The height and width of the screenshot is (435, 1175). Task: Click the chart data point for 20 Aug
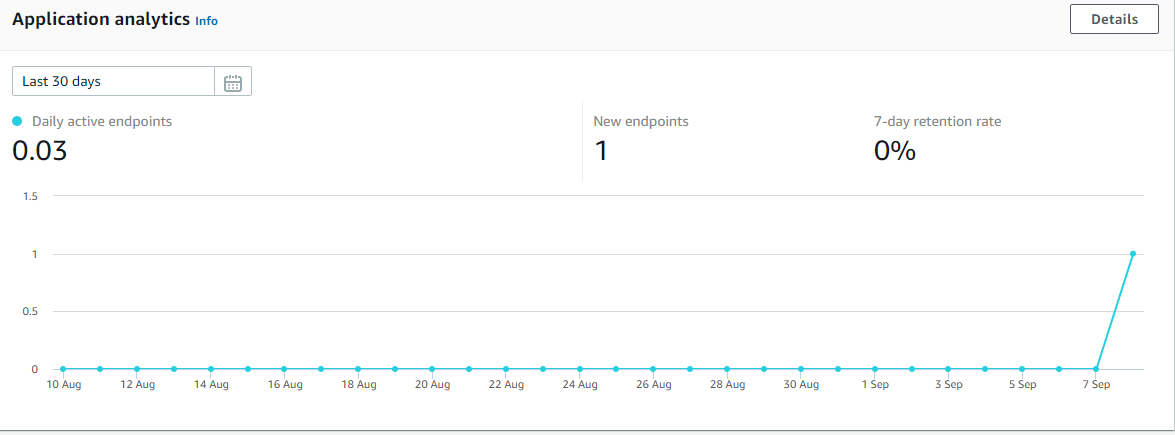pyautogui.click(x=432, y=369)
